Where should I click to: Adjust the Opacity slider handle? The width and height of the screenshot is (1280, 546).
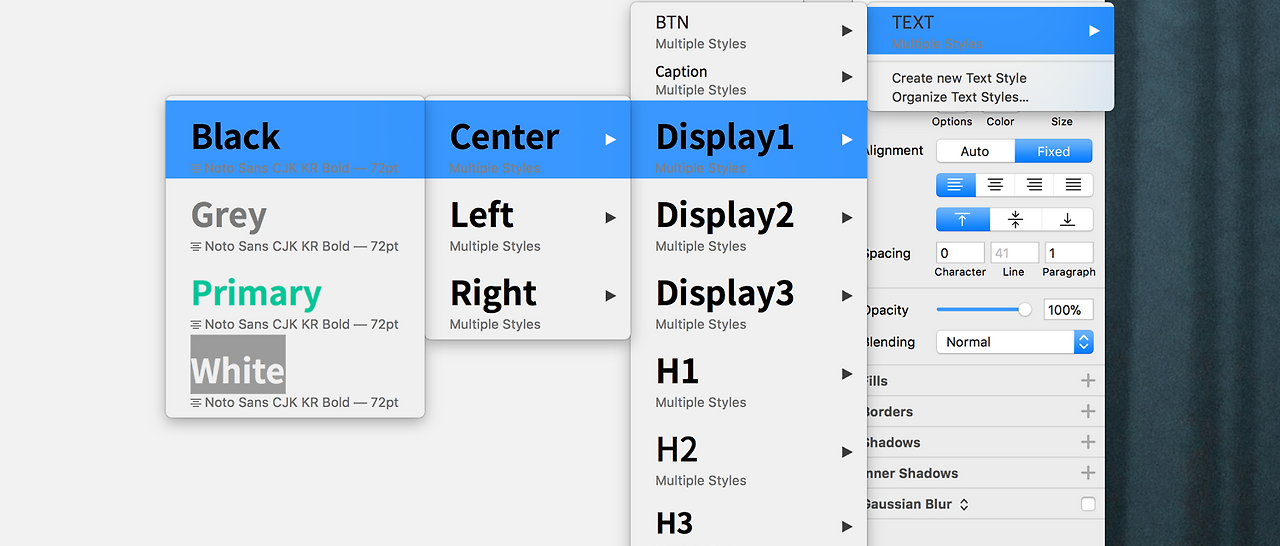(1025, 310)
